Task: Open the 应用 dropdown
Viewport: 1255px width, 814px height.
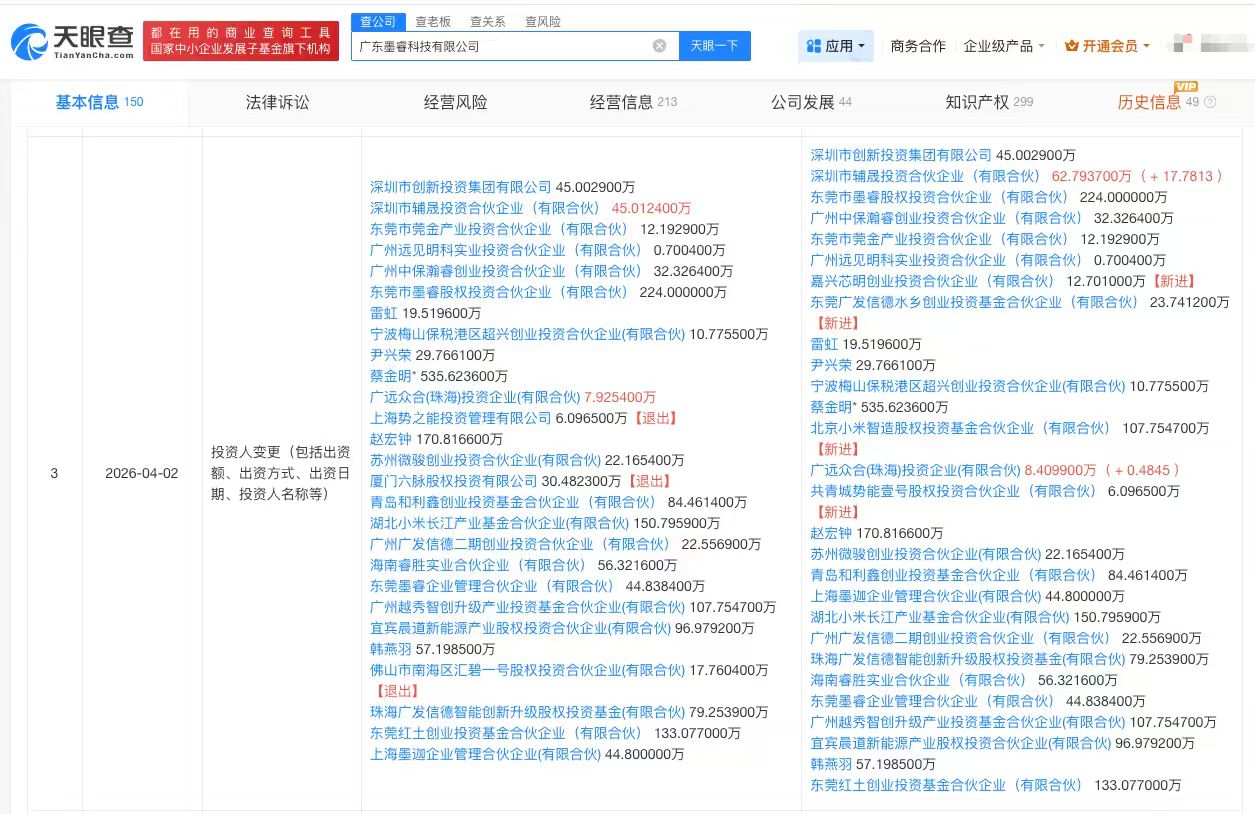Action: pos(836,46)
